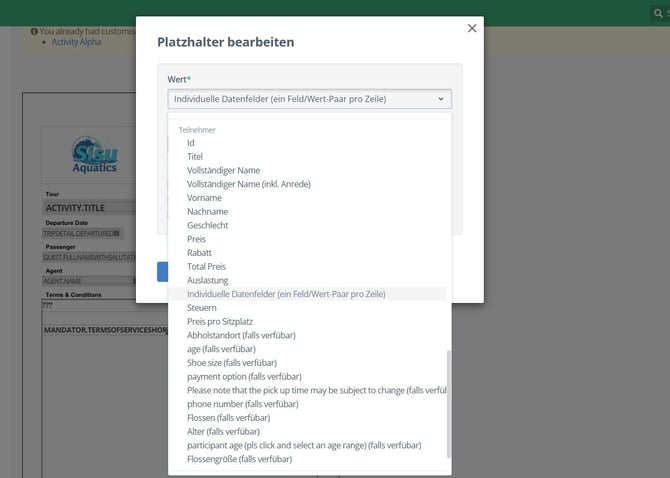Click the AGENT.NAME placeholder field
Viewport: 670px width, 478px height.
89,281
